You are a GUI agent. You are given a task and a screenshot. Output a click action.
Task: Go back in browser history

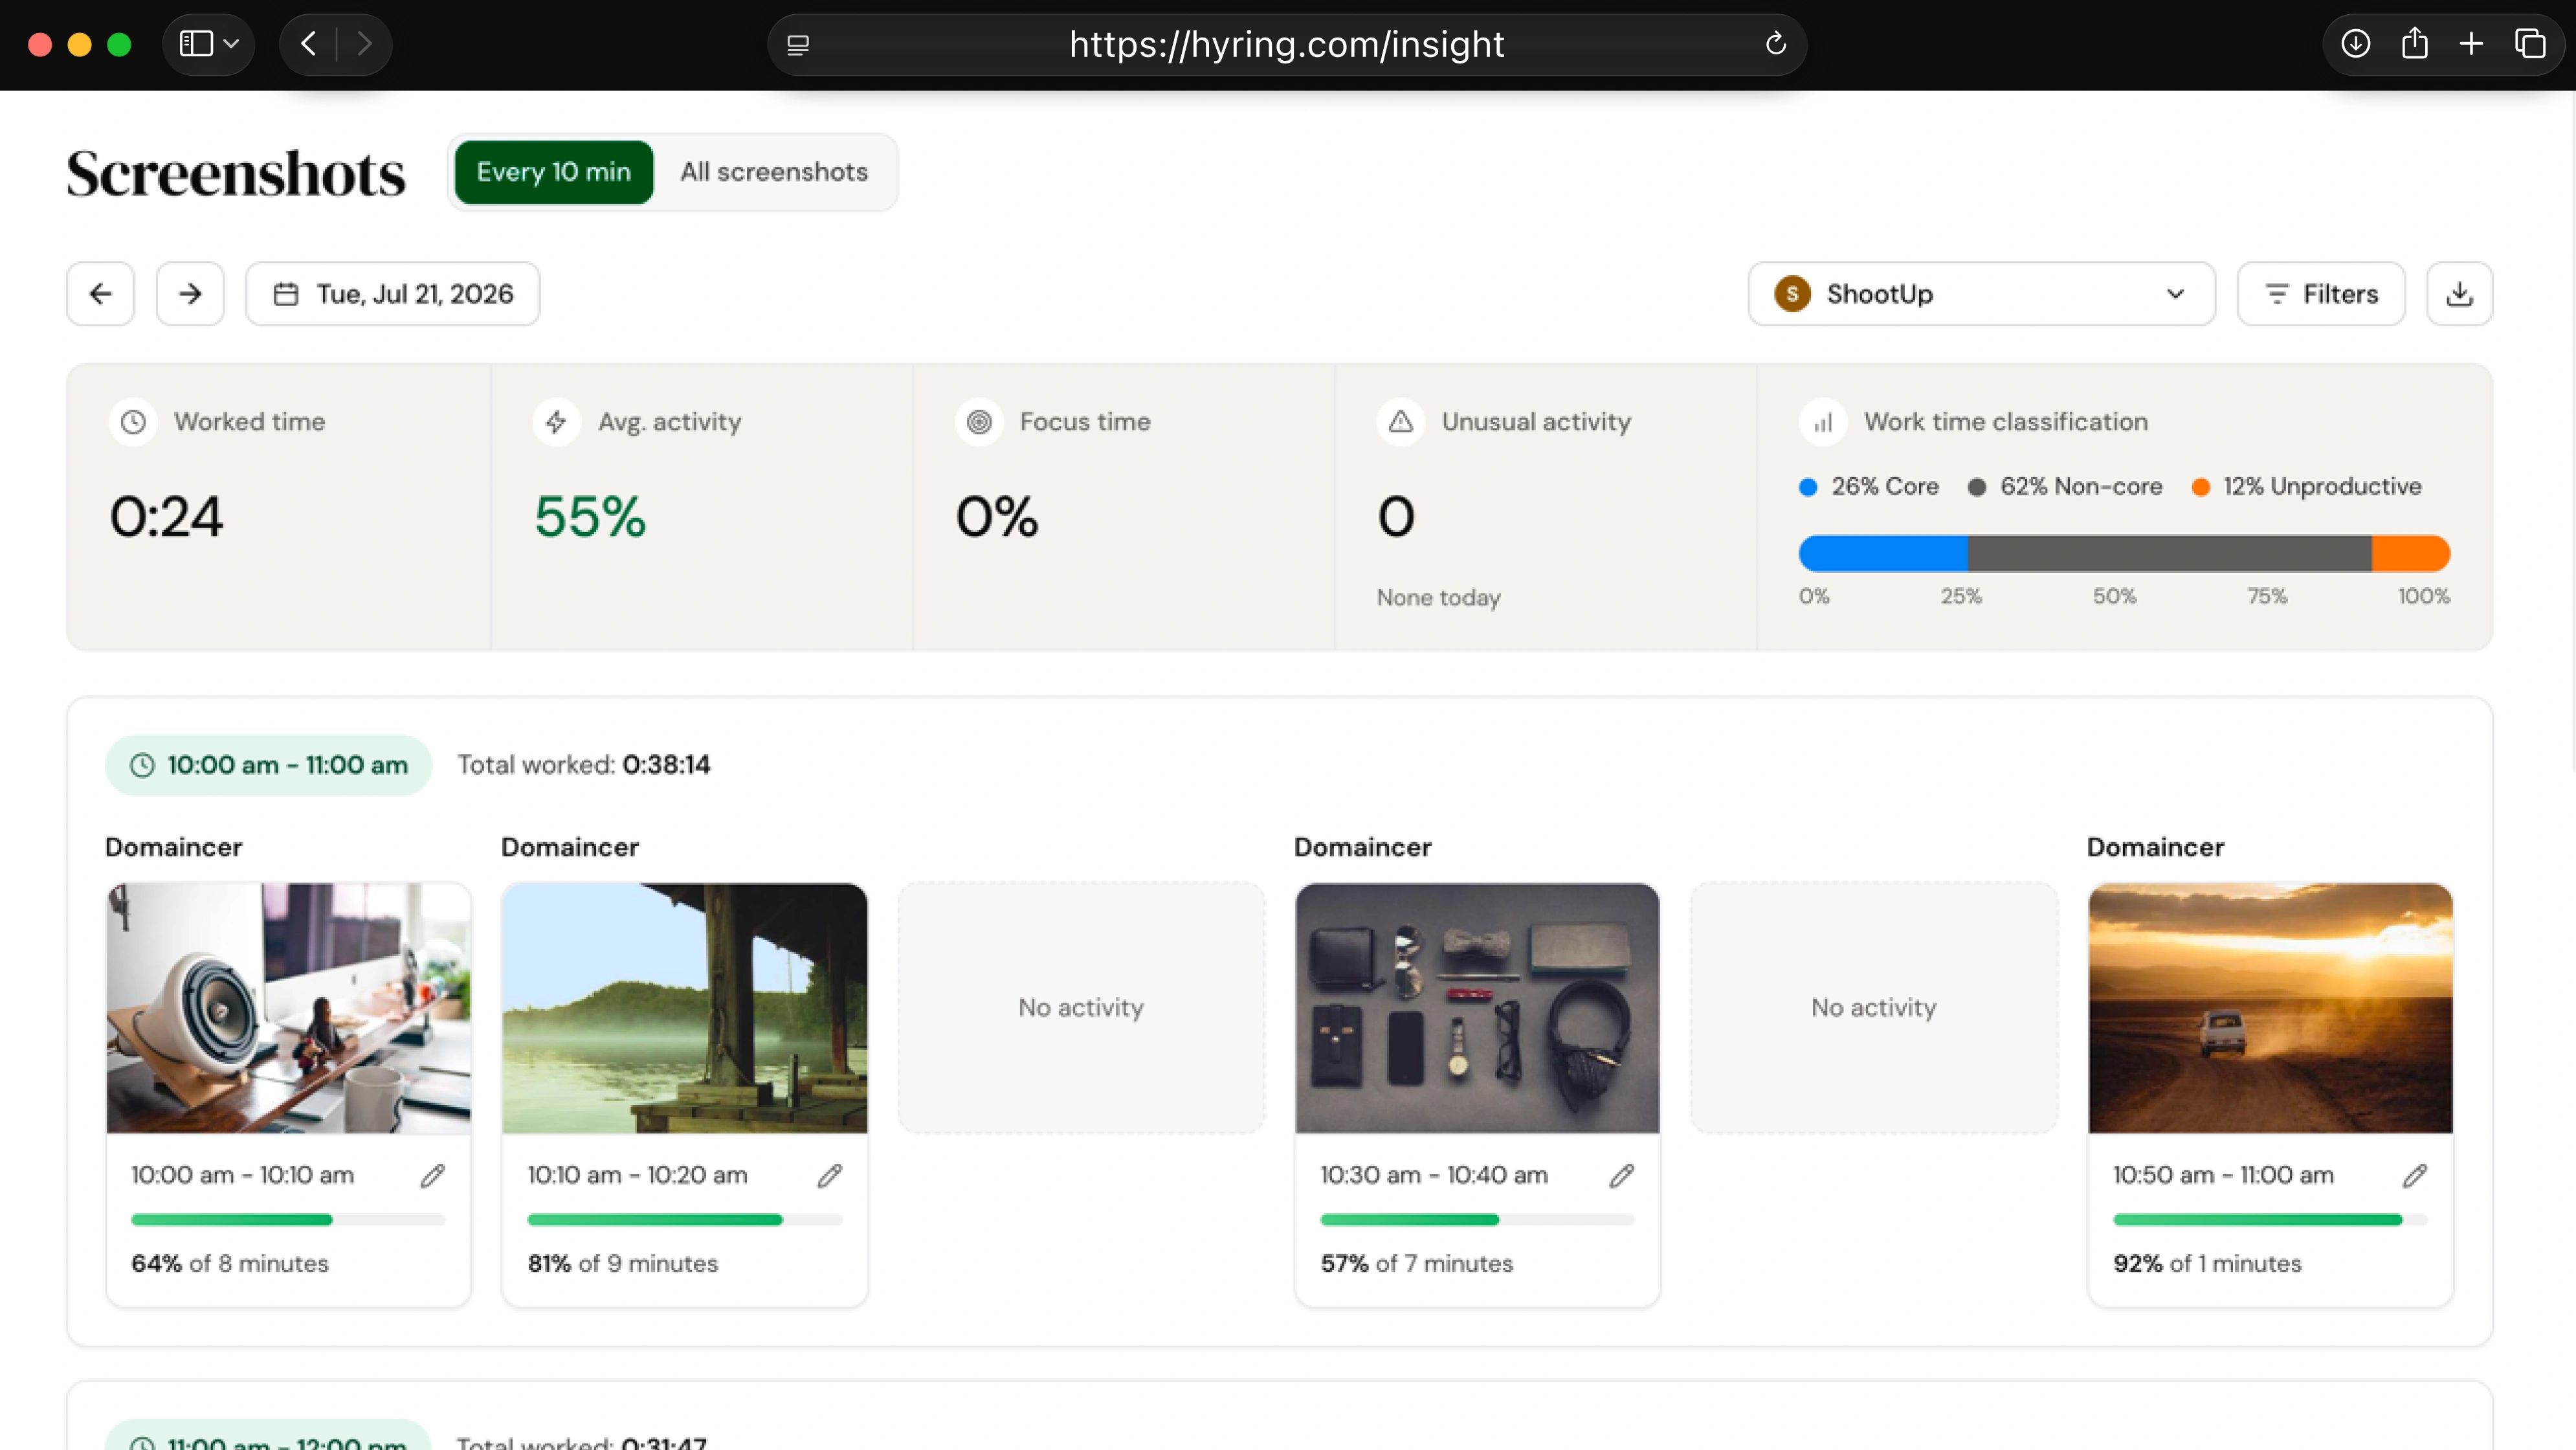point(309,43)
